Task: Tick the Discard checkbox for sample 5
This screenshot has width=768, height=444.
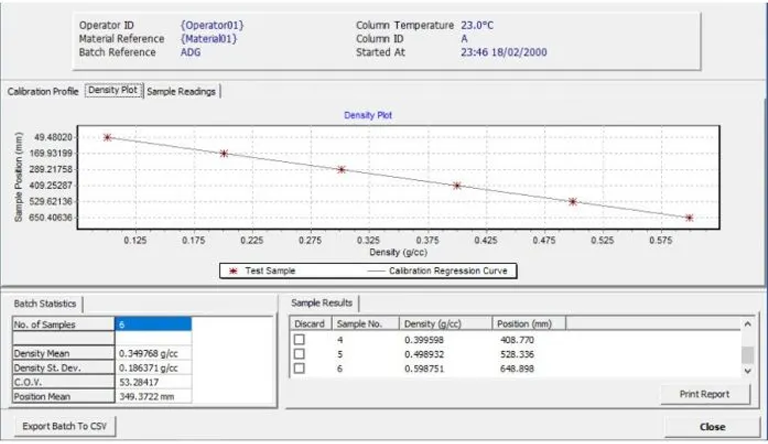Action: point(299,354)
